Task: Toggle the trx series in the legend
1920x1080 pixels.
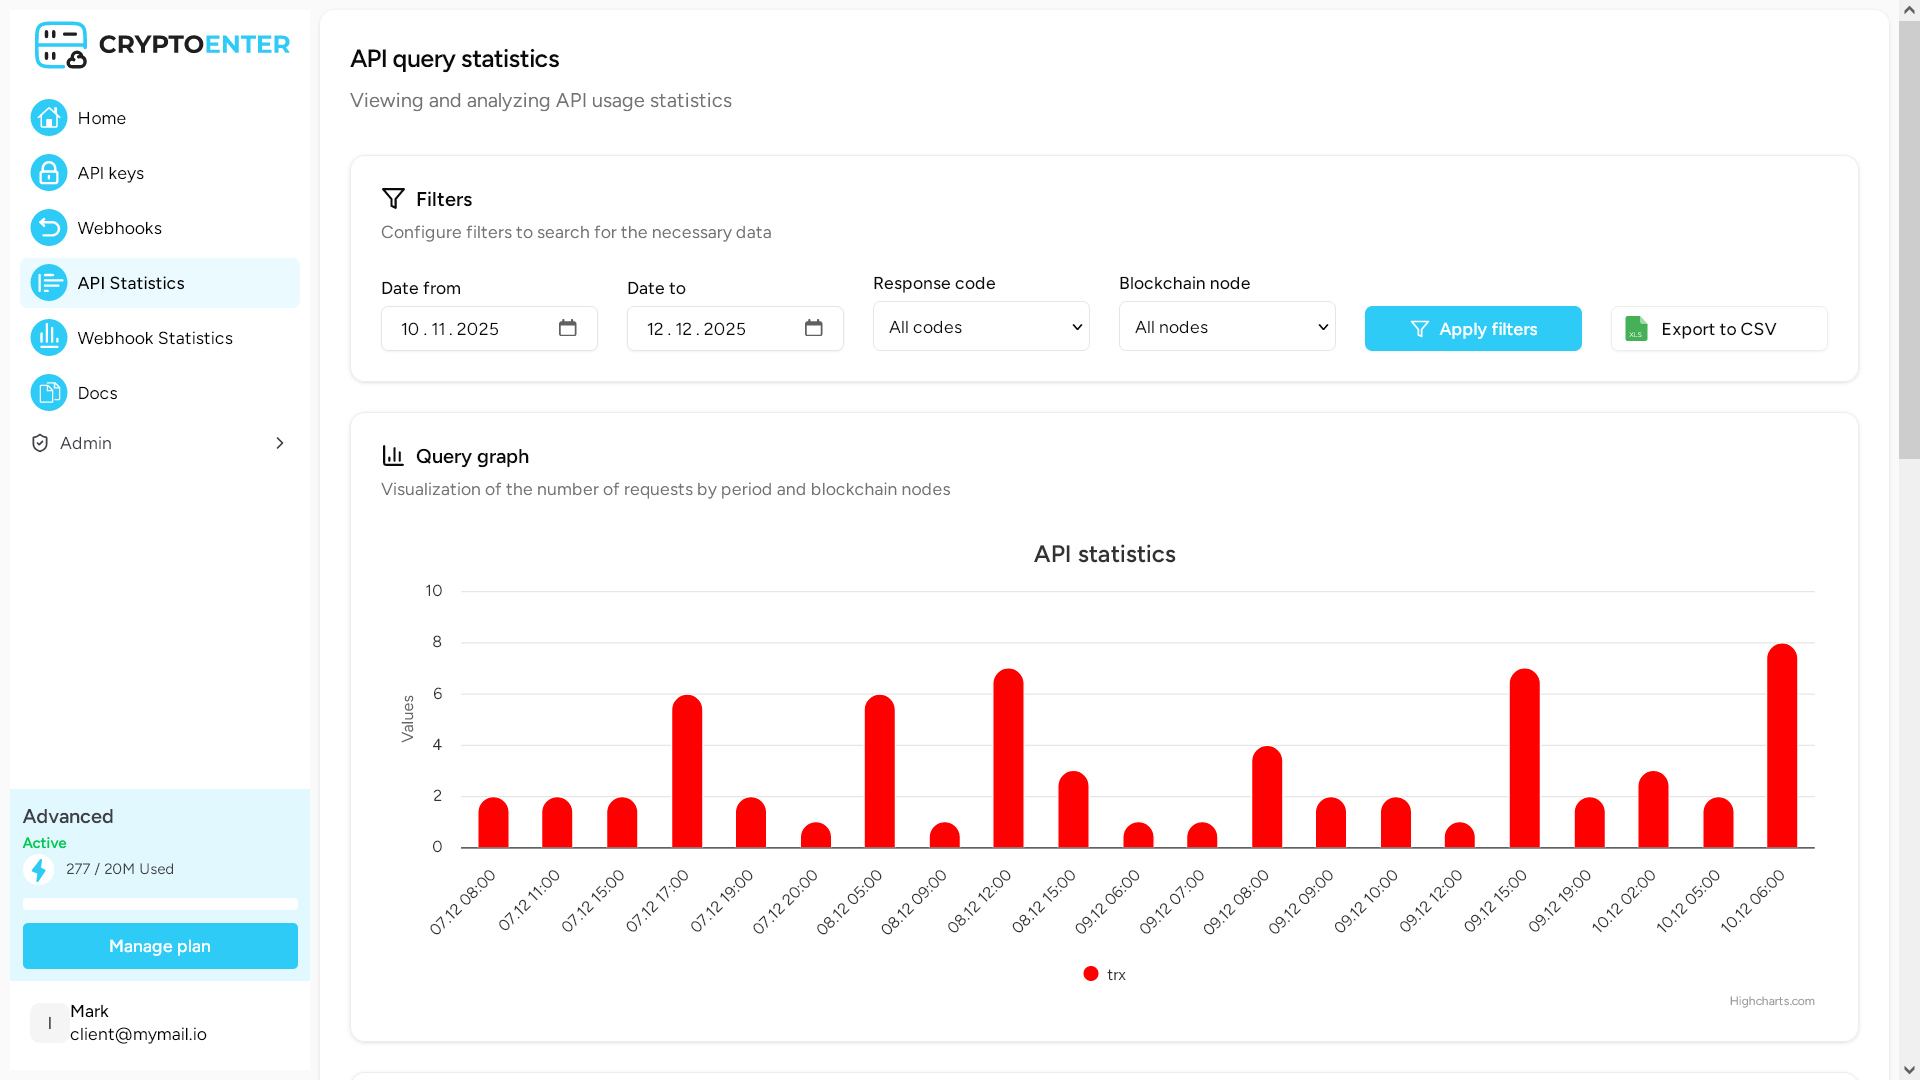Action: click(x=1105, y=974)
